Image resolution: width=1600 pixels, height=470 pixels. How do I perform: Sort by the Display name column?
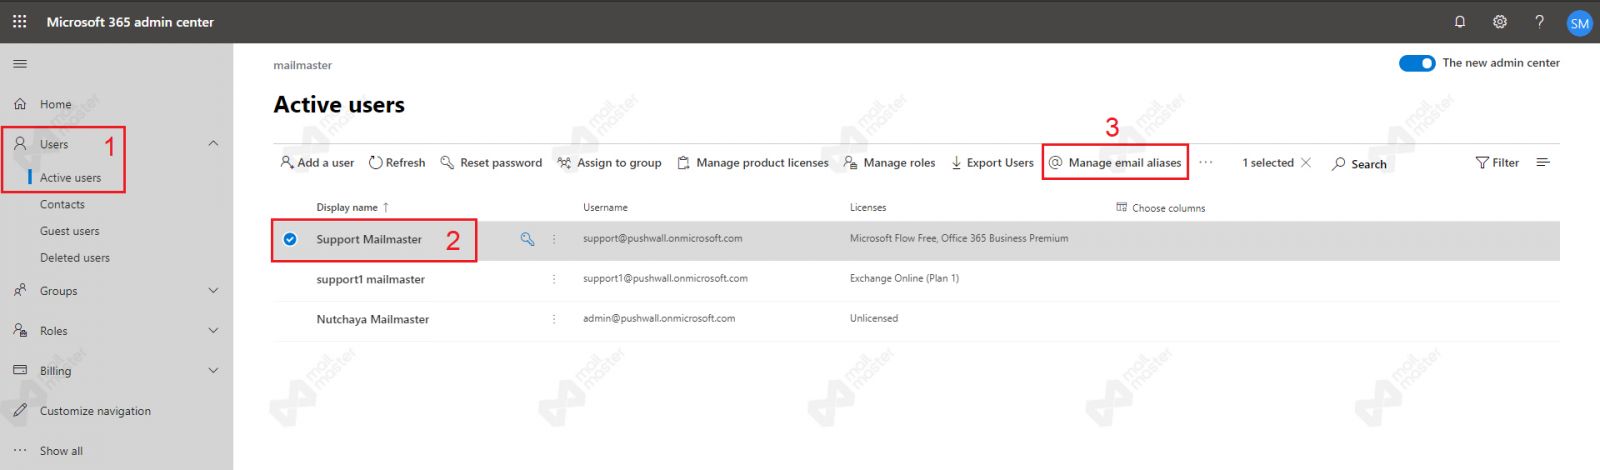[352, 207]
